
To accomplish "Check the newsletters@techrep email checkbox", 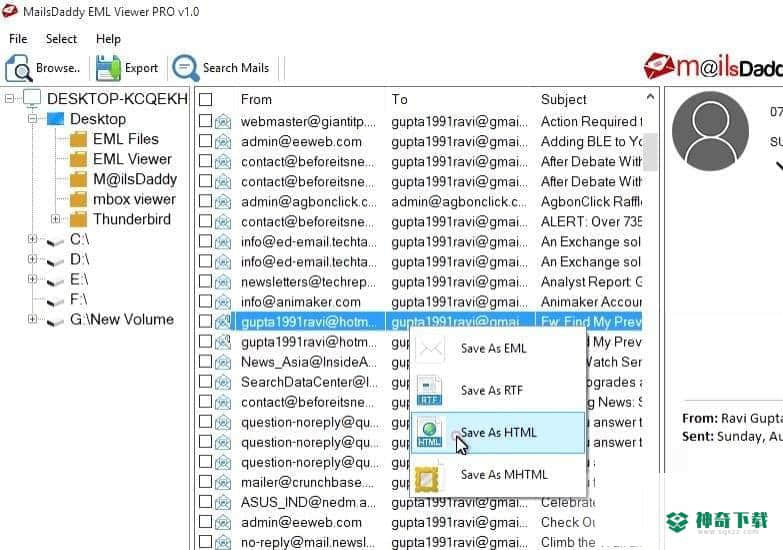I will [x=205, y=281].
